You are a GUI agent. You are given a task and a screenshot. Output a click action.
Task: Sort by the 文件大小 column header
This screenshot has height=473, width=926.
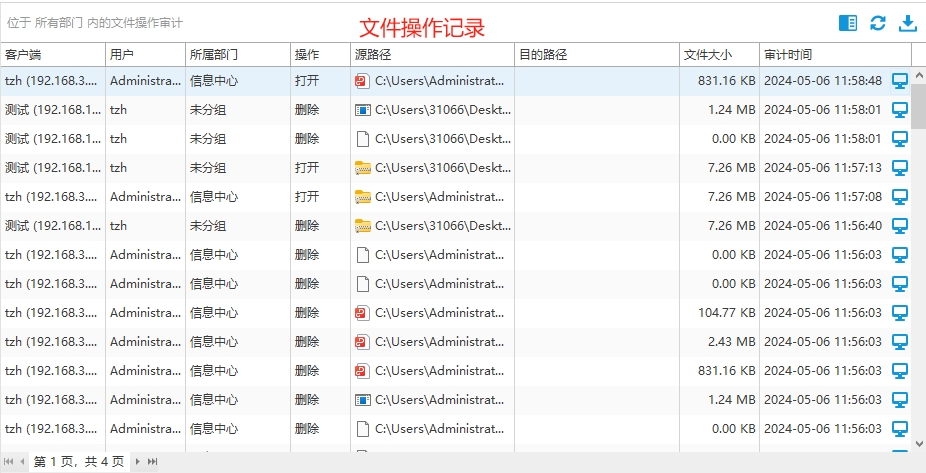pos(719,55)
